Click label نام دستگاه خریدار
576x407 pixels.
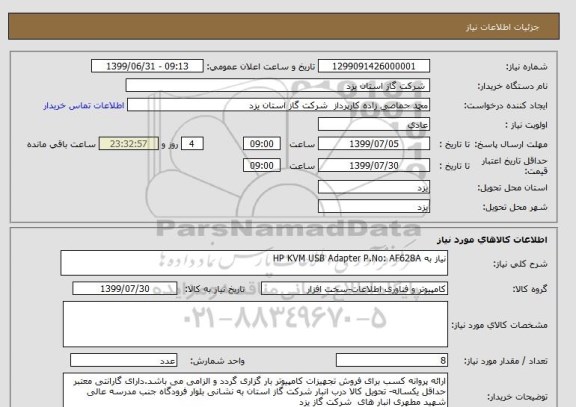click(512, 86)
